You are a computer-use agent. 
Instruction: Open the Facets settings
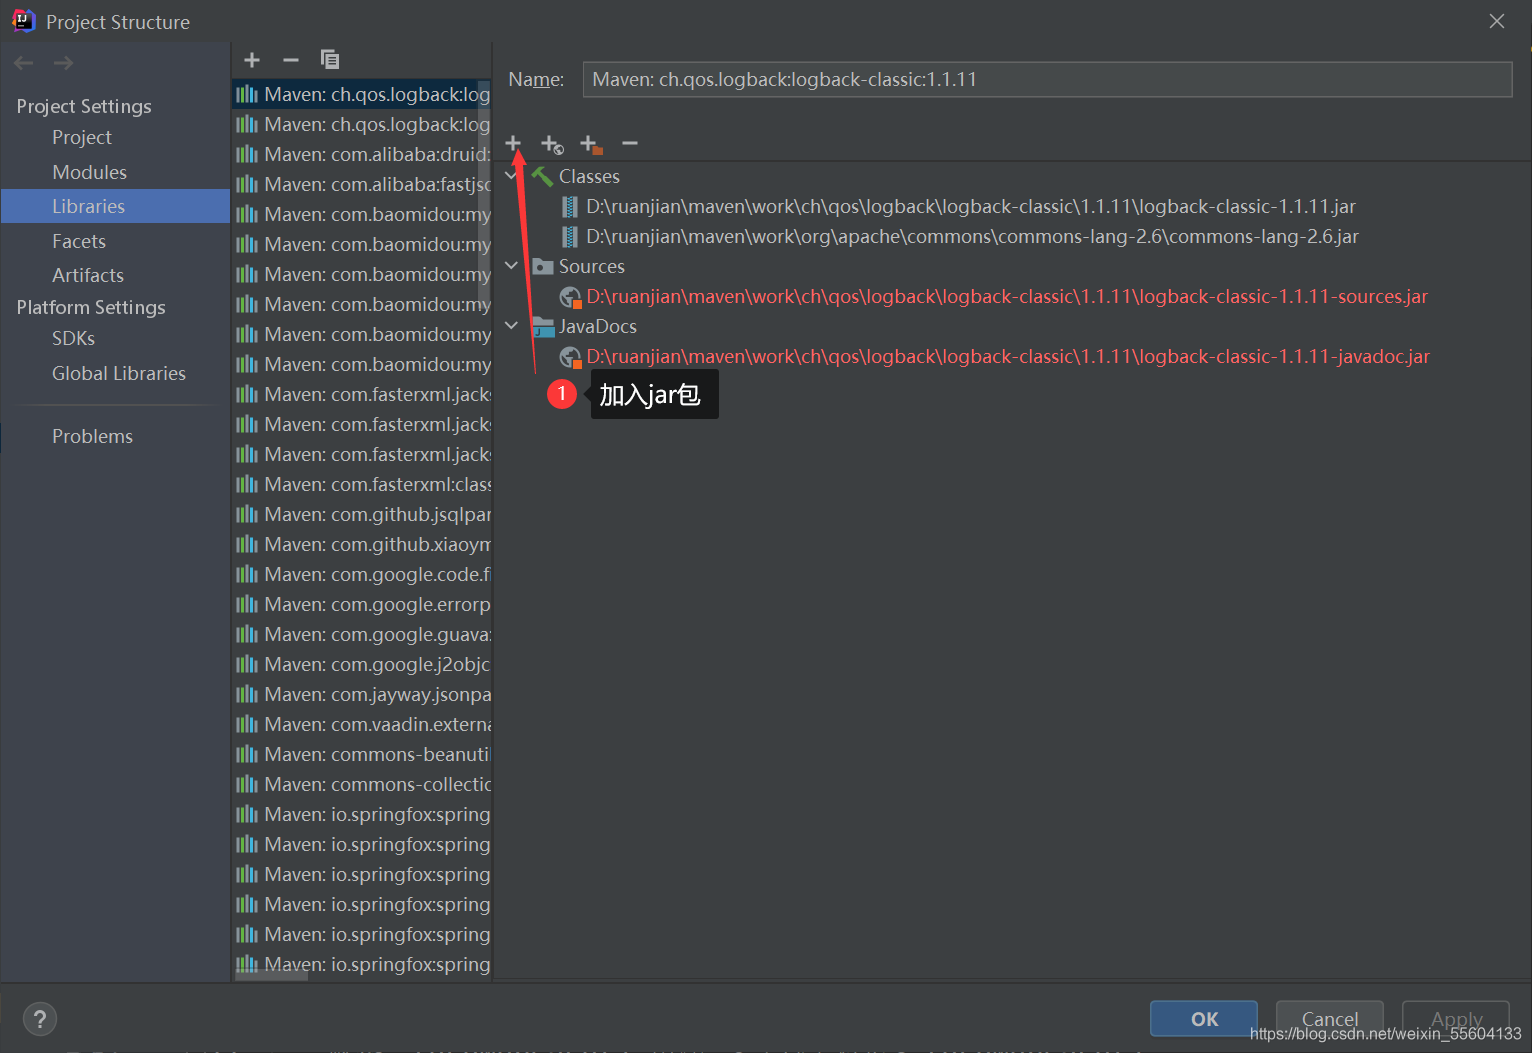(x=79, y=241)
